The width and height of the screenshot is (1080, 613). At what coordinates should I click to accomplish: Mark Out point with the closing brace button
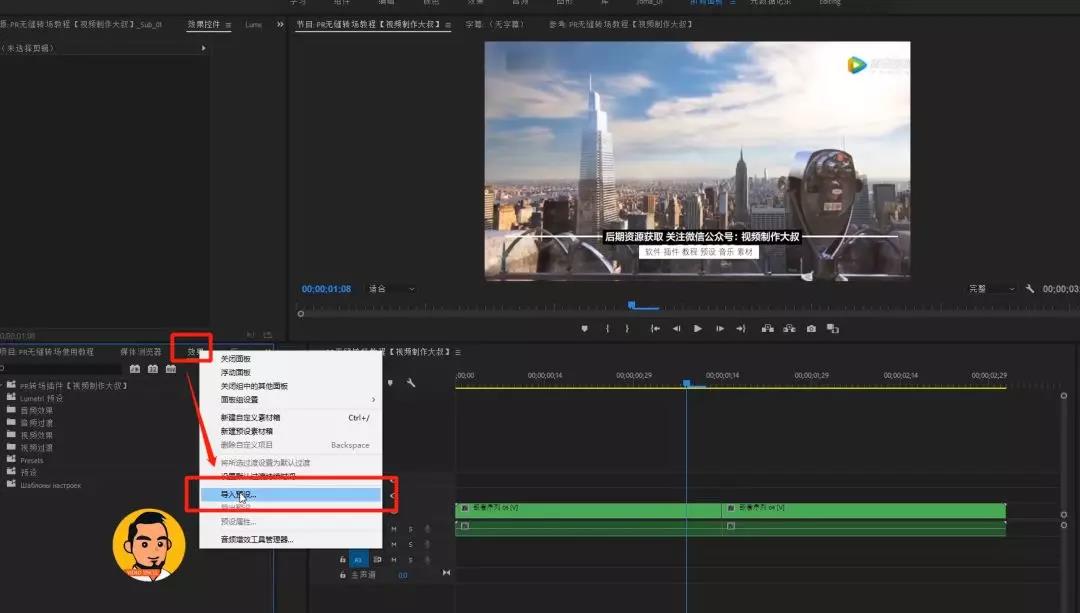coord(627,329)
